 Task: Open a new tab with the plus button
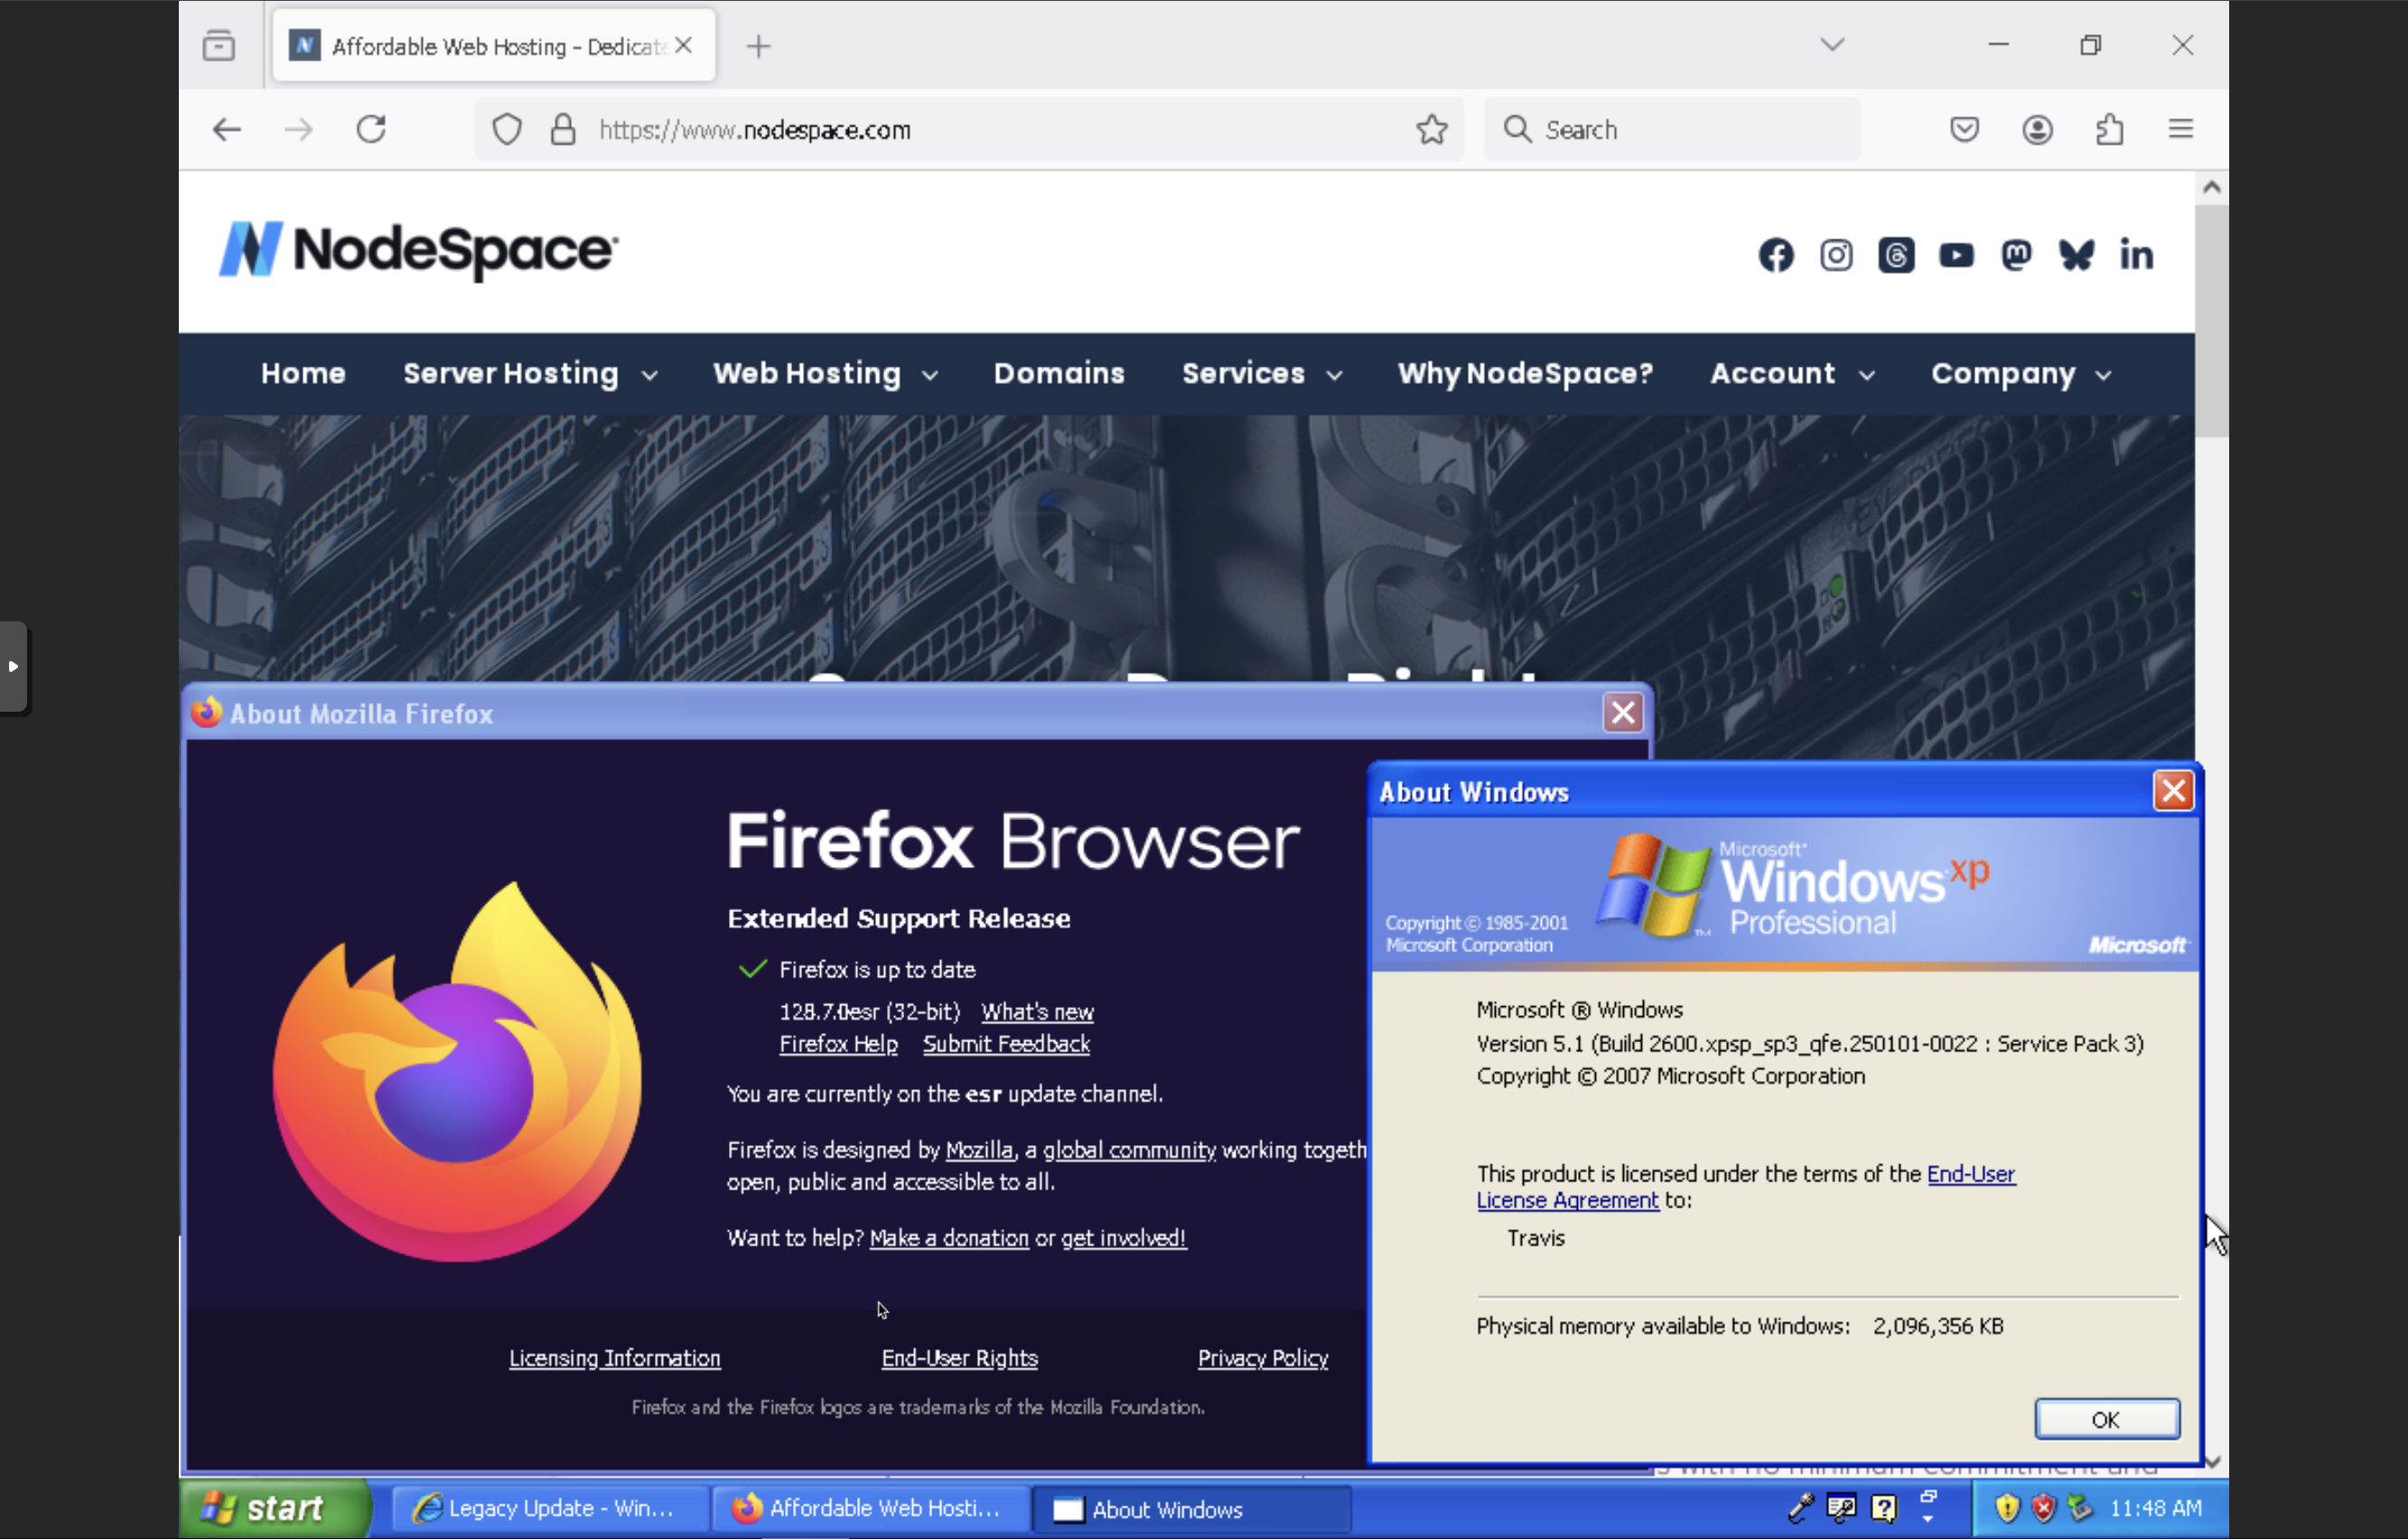tap(759, 46)
